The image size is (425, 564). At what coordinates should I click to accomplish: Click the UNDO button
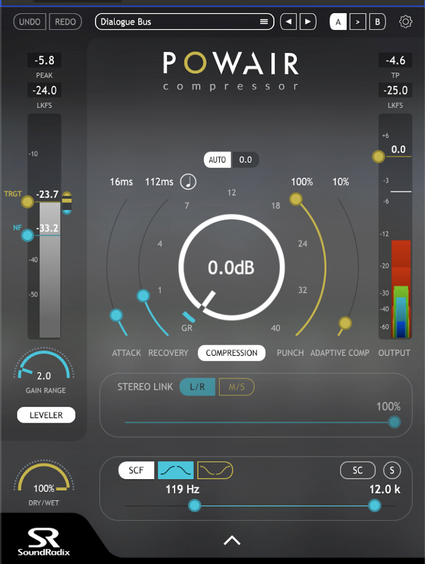[29, 22]
